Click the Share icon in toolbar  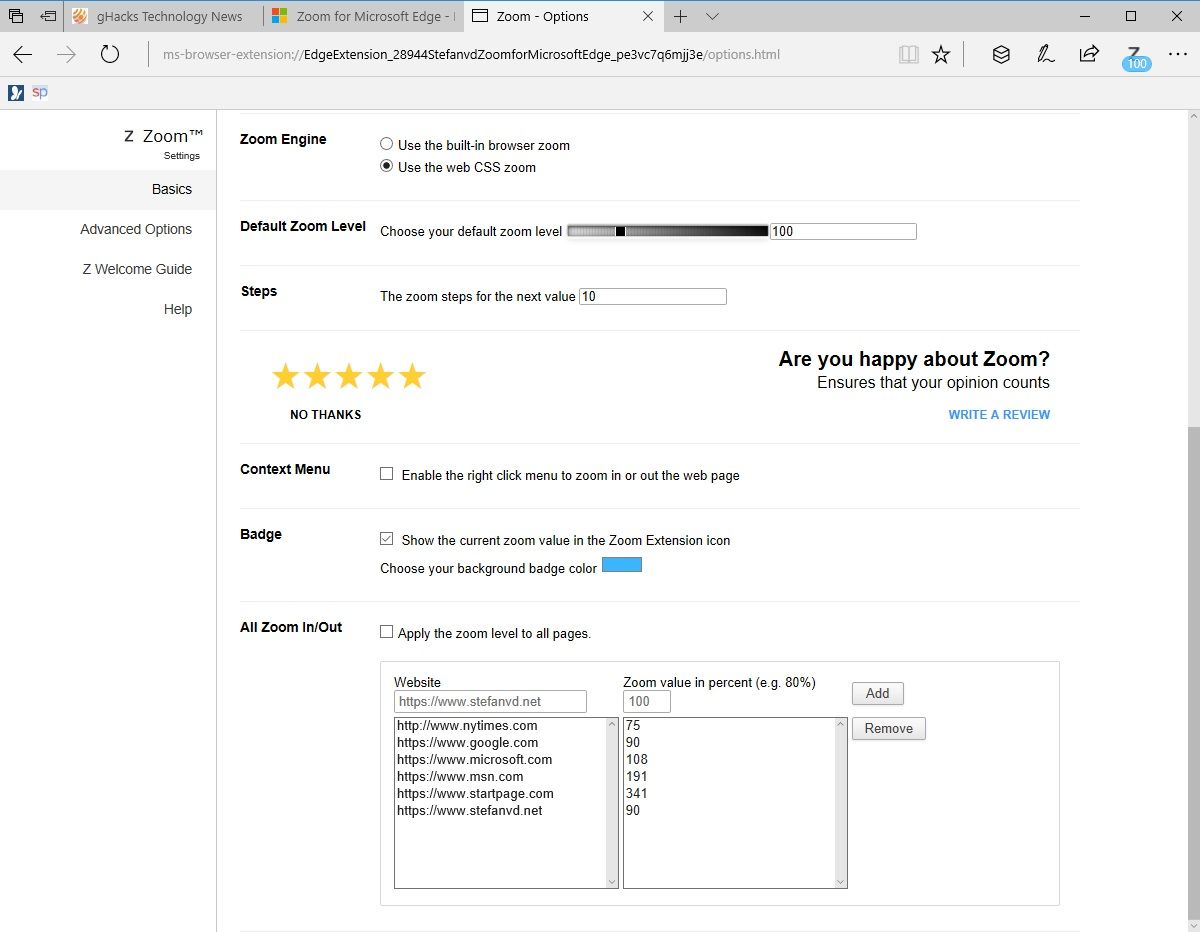tap(1089, 55)
